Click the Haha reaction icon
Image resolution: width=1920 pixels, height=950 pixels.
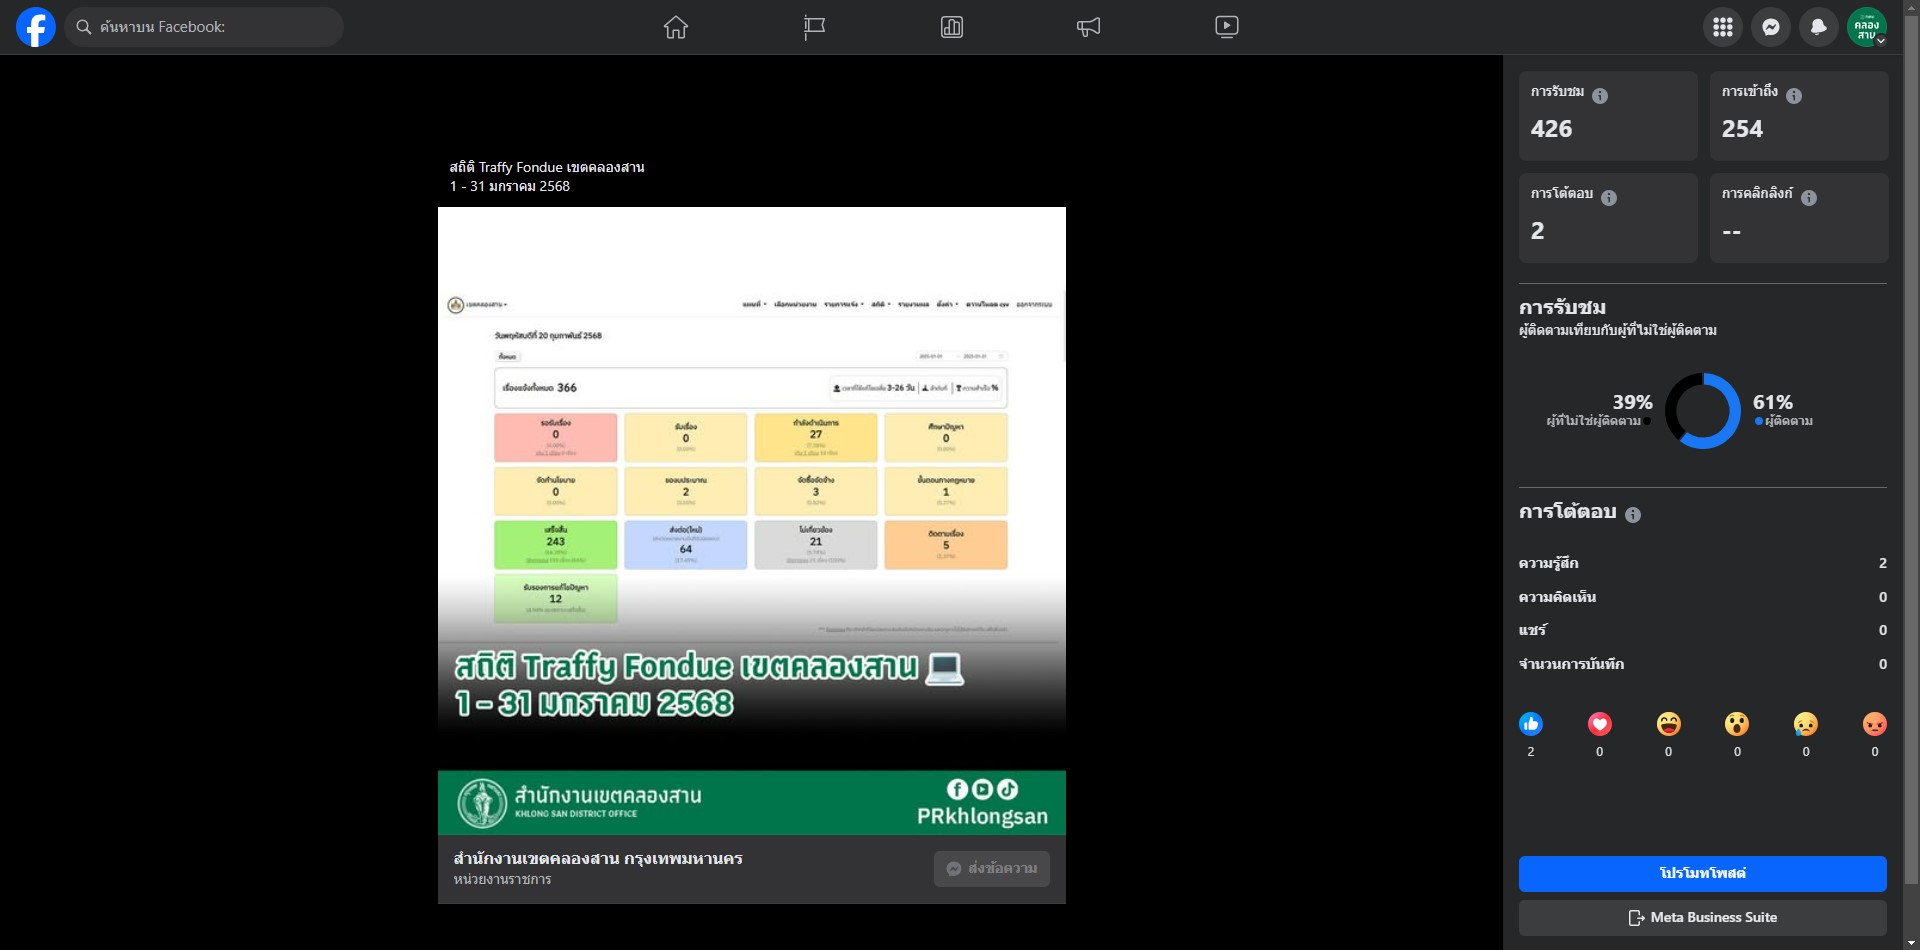(x=1669, y=724)
